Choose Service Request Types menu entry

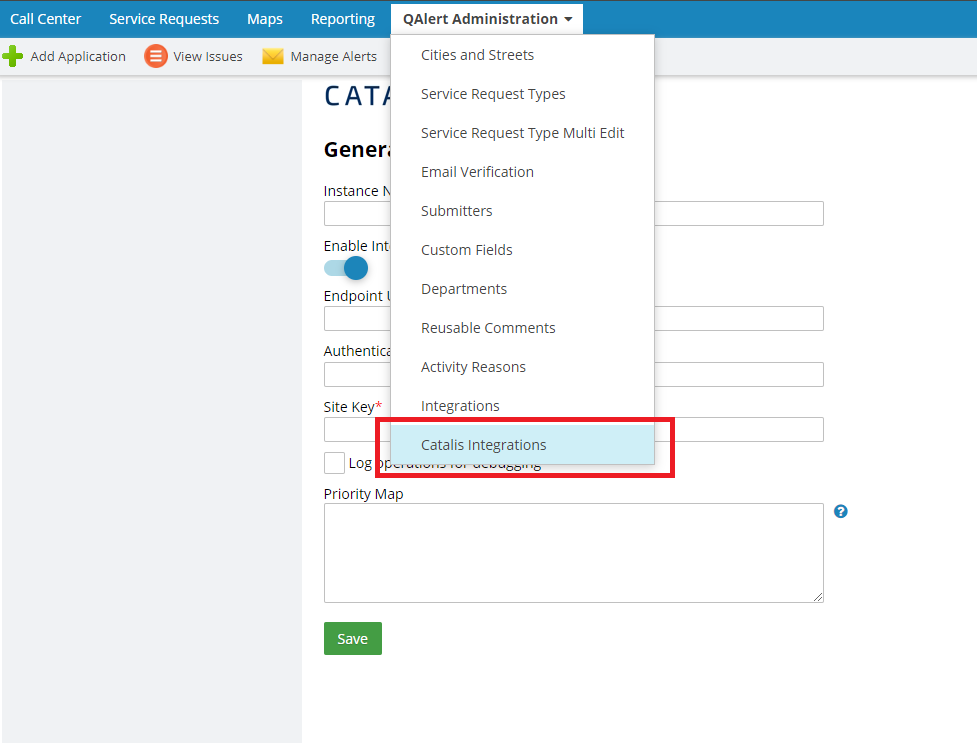pos(493,94)
